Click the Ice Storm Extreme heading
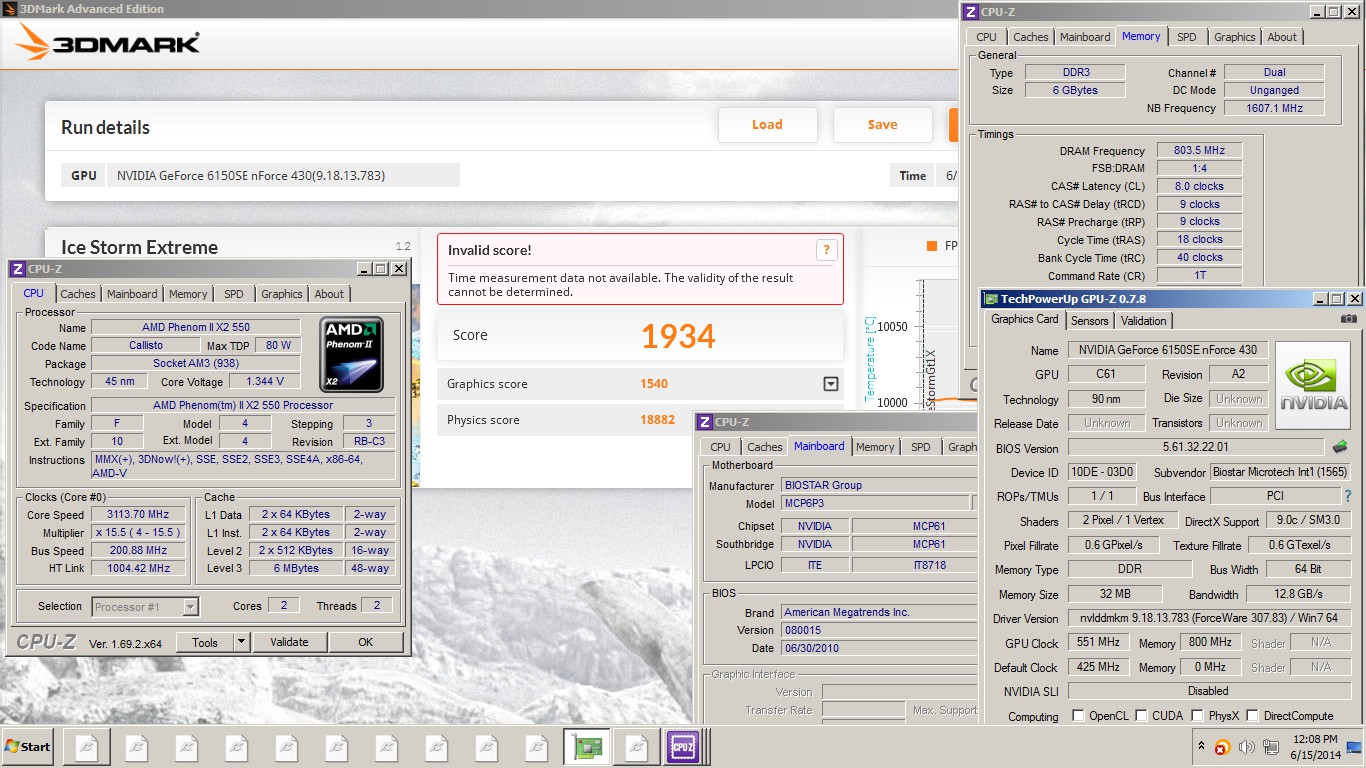 (x=139, y=247)
